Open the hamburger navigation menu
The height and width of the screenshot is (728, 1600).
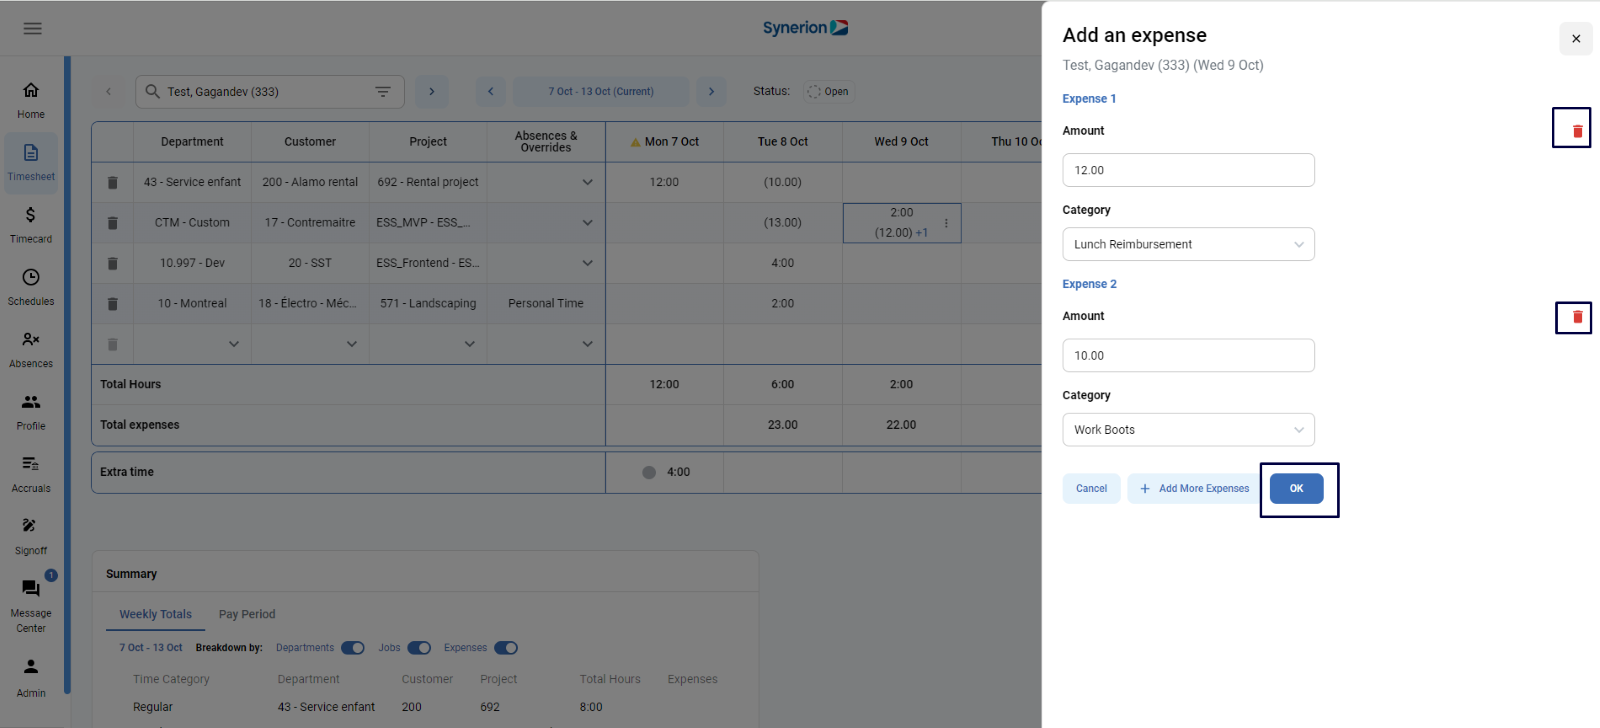click(33, 28)
